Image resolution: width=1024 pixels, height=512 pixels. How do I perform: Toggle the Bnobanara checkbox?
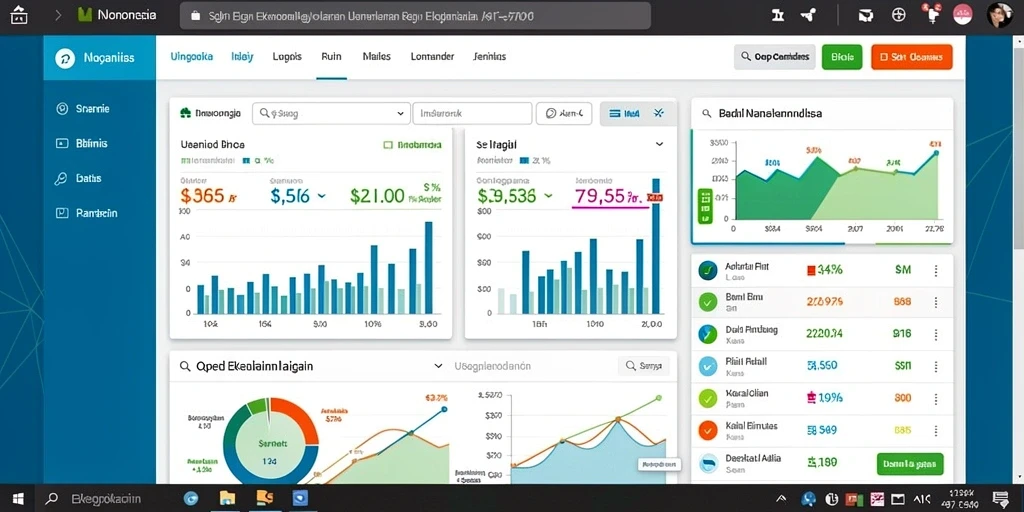coord(388,145)
